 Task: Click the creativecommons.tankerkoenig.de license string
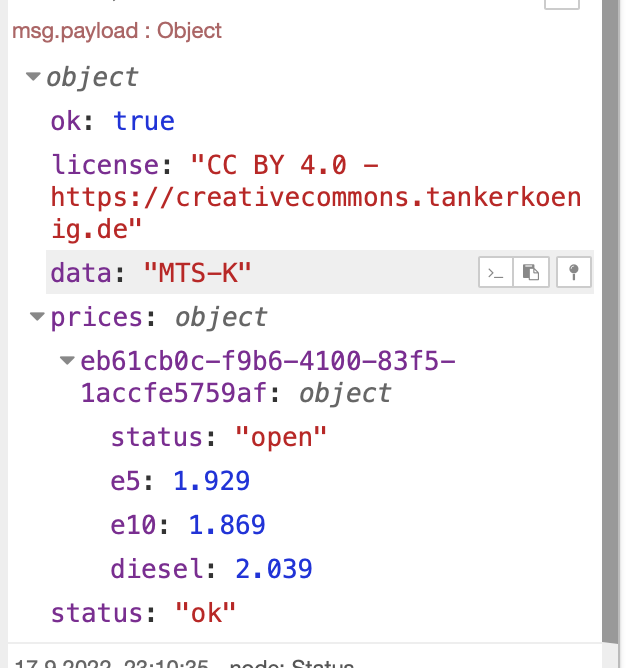click(x=315, y=197)
